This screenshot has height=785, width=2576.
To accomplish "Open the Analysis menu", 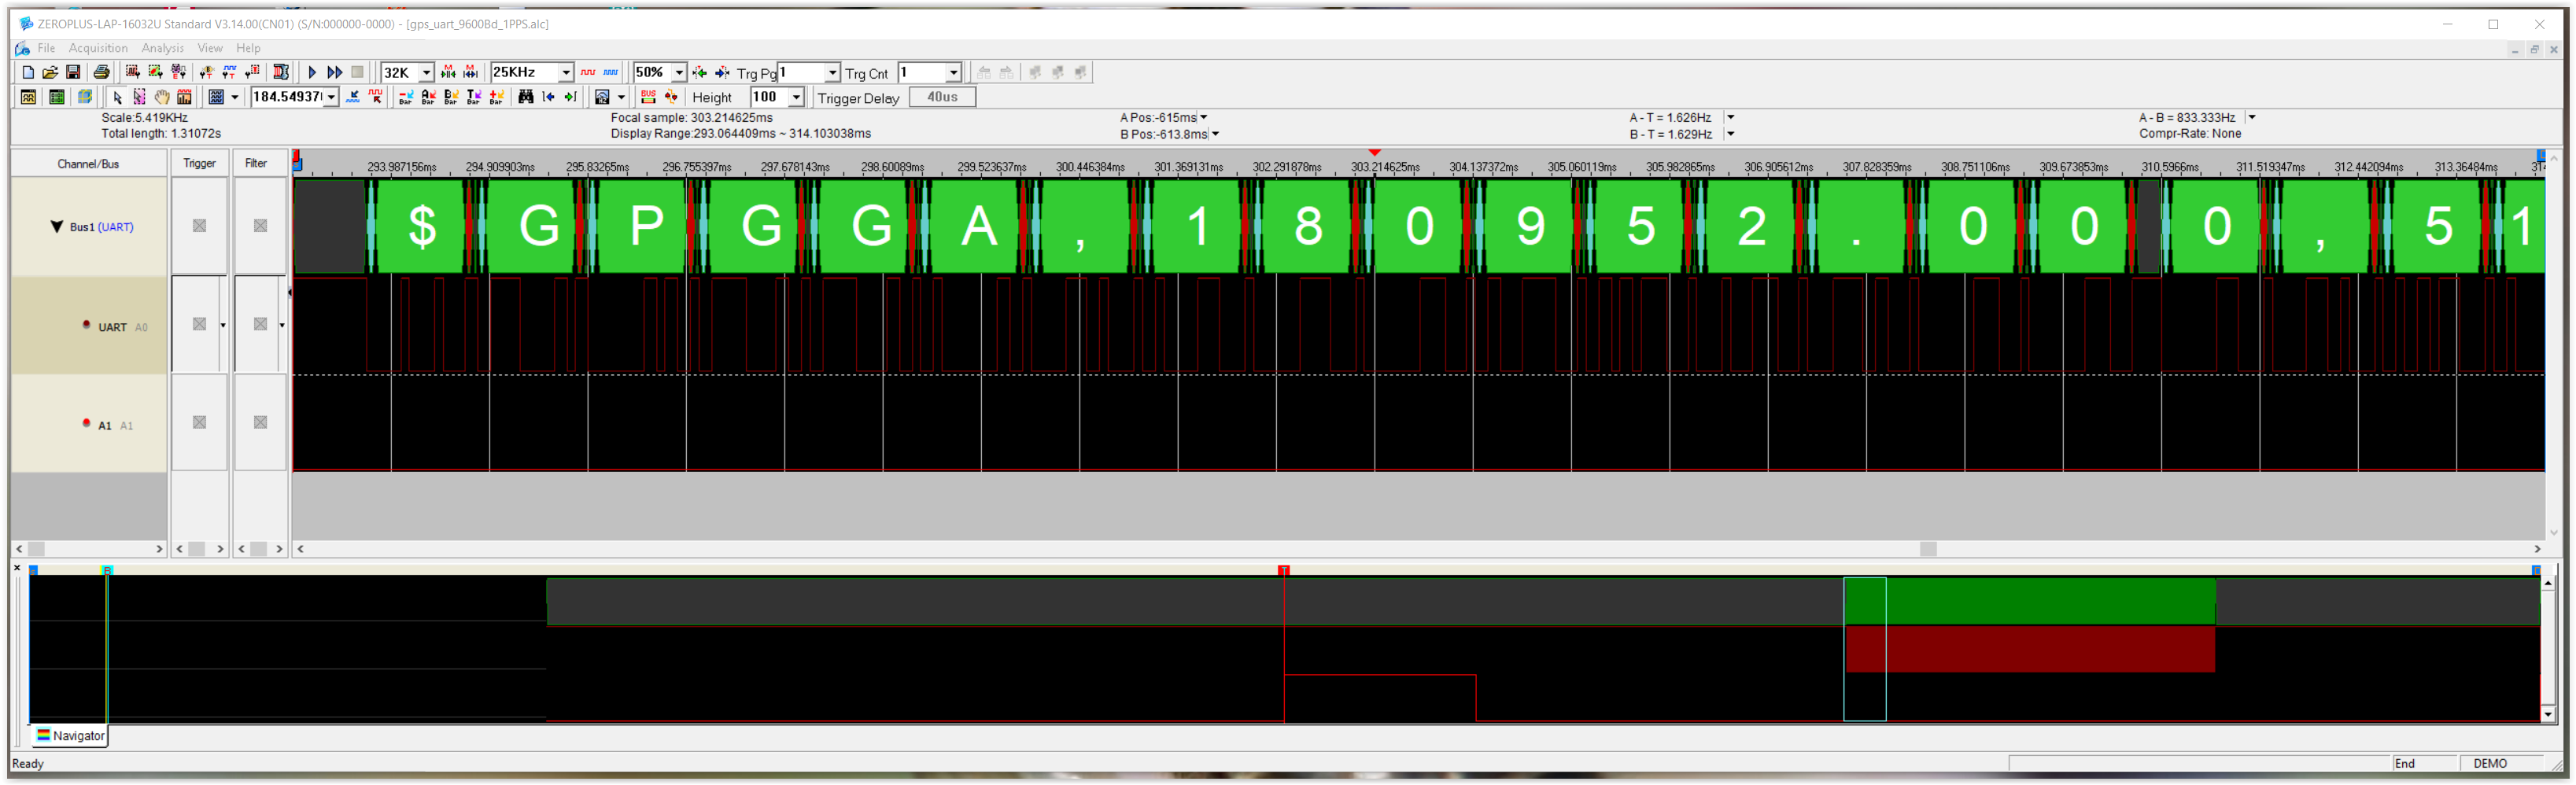I will coord(163,48).
